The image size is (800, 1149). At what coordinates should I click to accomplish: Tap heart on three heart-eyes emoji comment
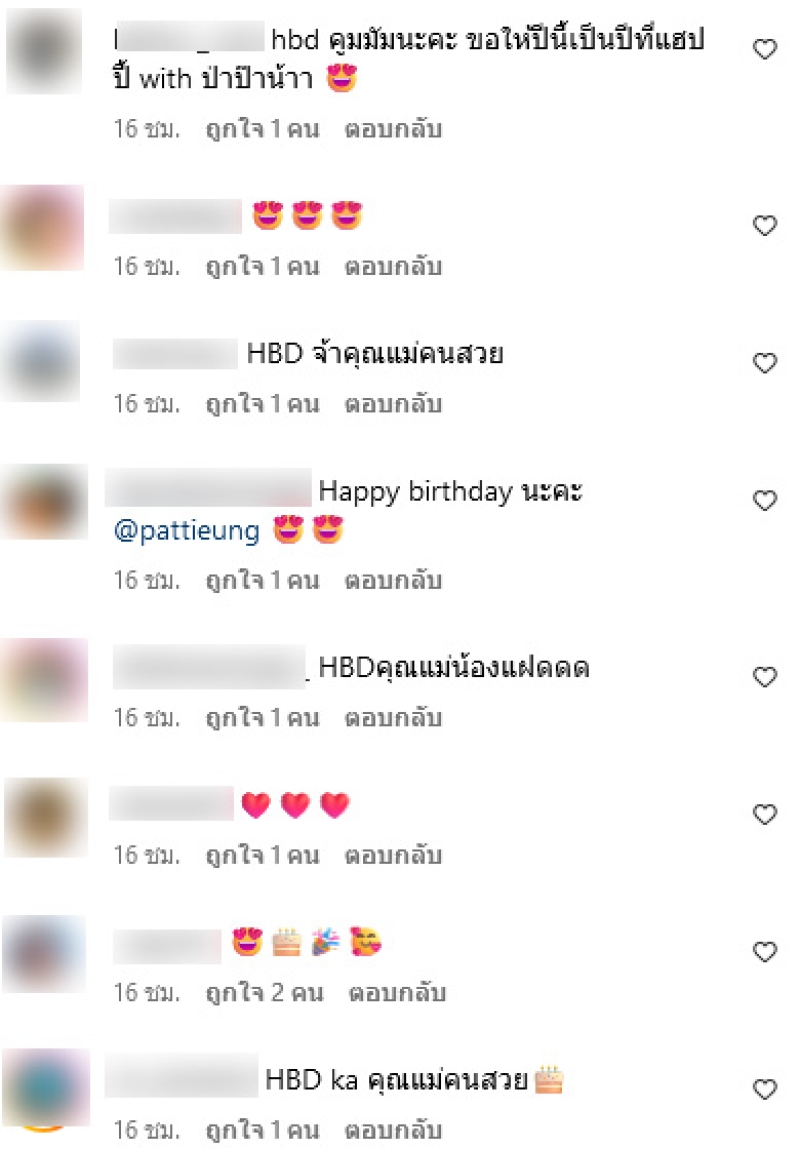coord(765,225)
